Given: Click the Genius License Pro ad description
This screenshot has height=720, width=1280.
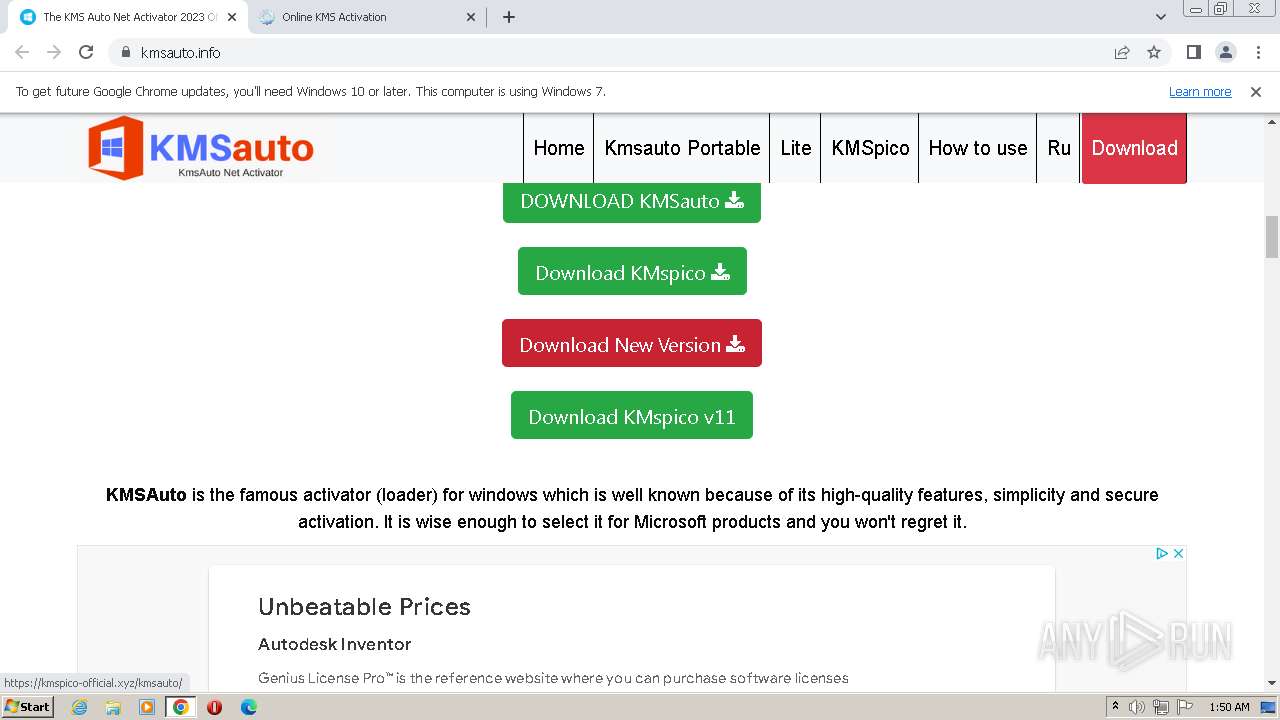Looking at the screenshot, I should (553, 678).
